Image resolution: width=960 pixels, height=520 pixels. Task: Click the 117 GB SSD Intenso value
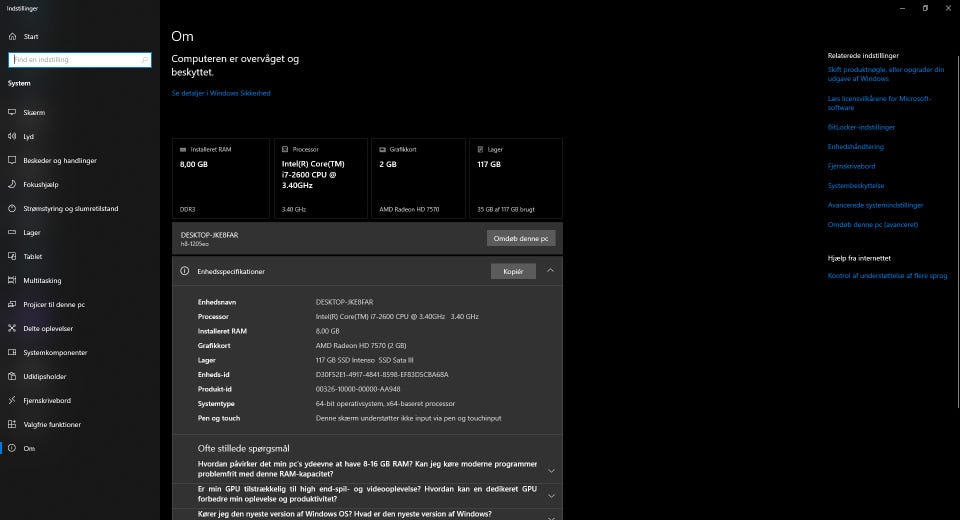pyautogui.click(x=364, y=360)
